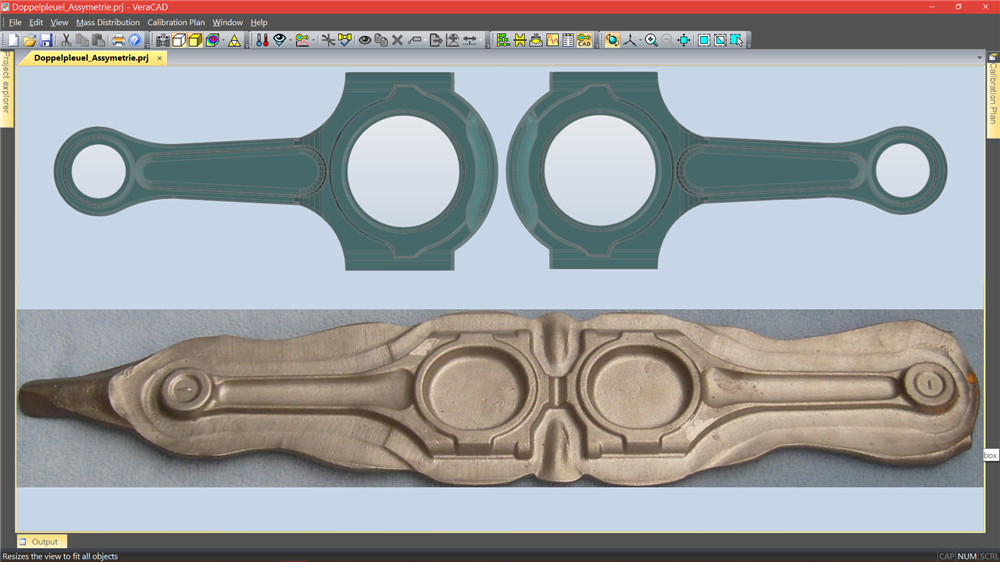Click the thermometer temperature icon
Screen dimensions: 1000x562
[x=261, y=40]
